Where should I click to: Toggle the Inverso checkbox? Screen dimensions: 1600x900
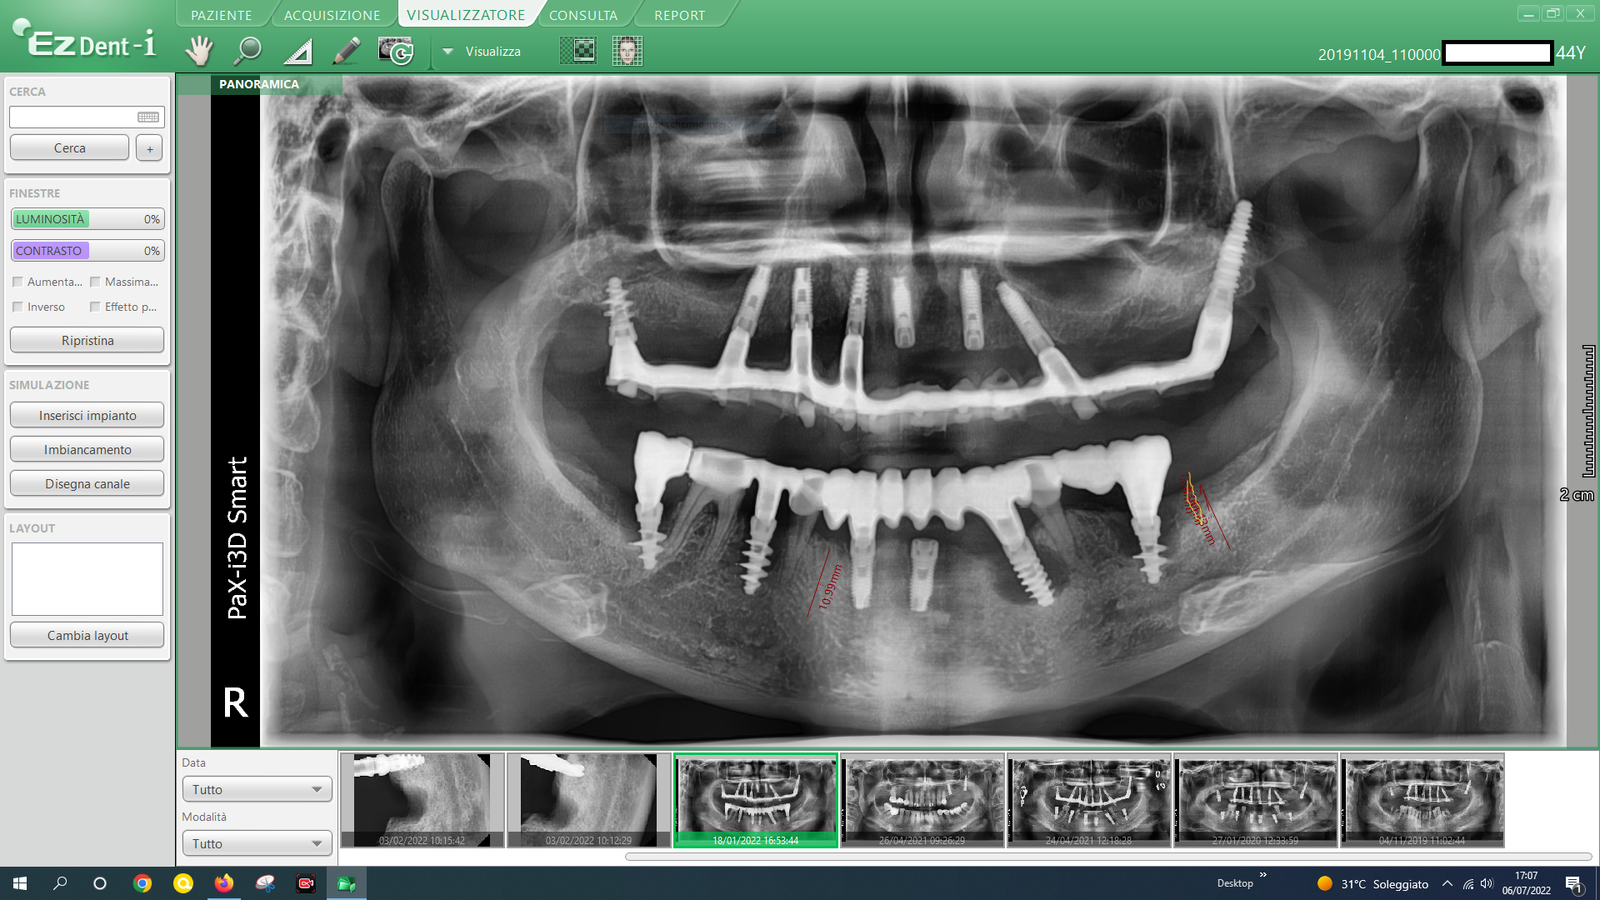(17, 307)
